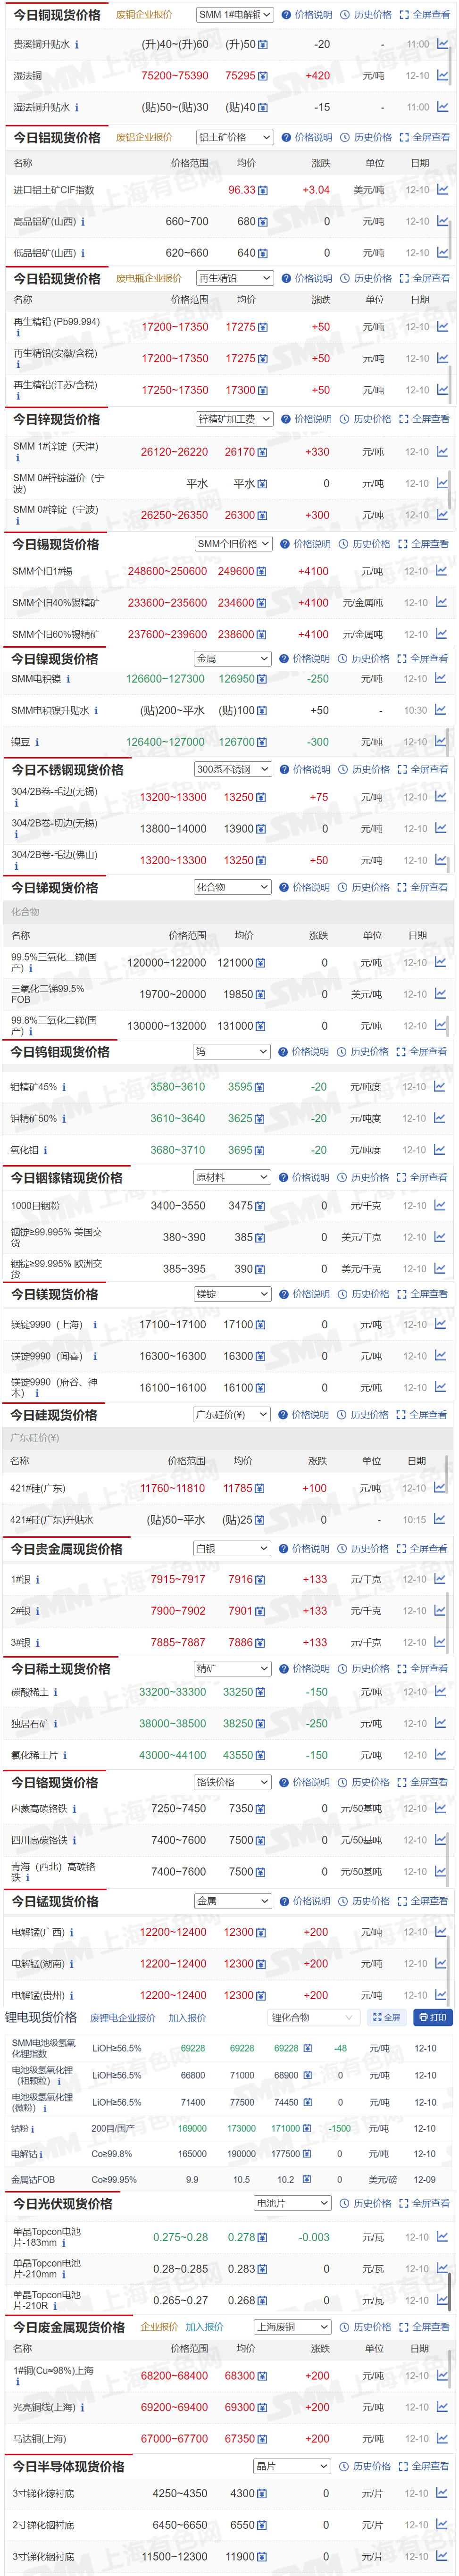Open SMM个旧价格 dropdown in tin section
This screenshot has width=459, height=2576.
(x=233, y=544)
